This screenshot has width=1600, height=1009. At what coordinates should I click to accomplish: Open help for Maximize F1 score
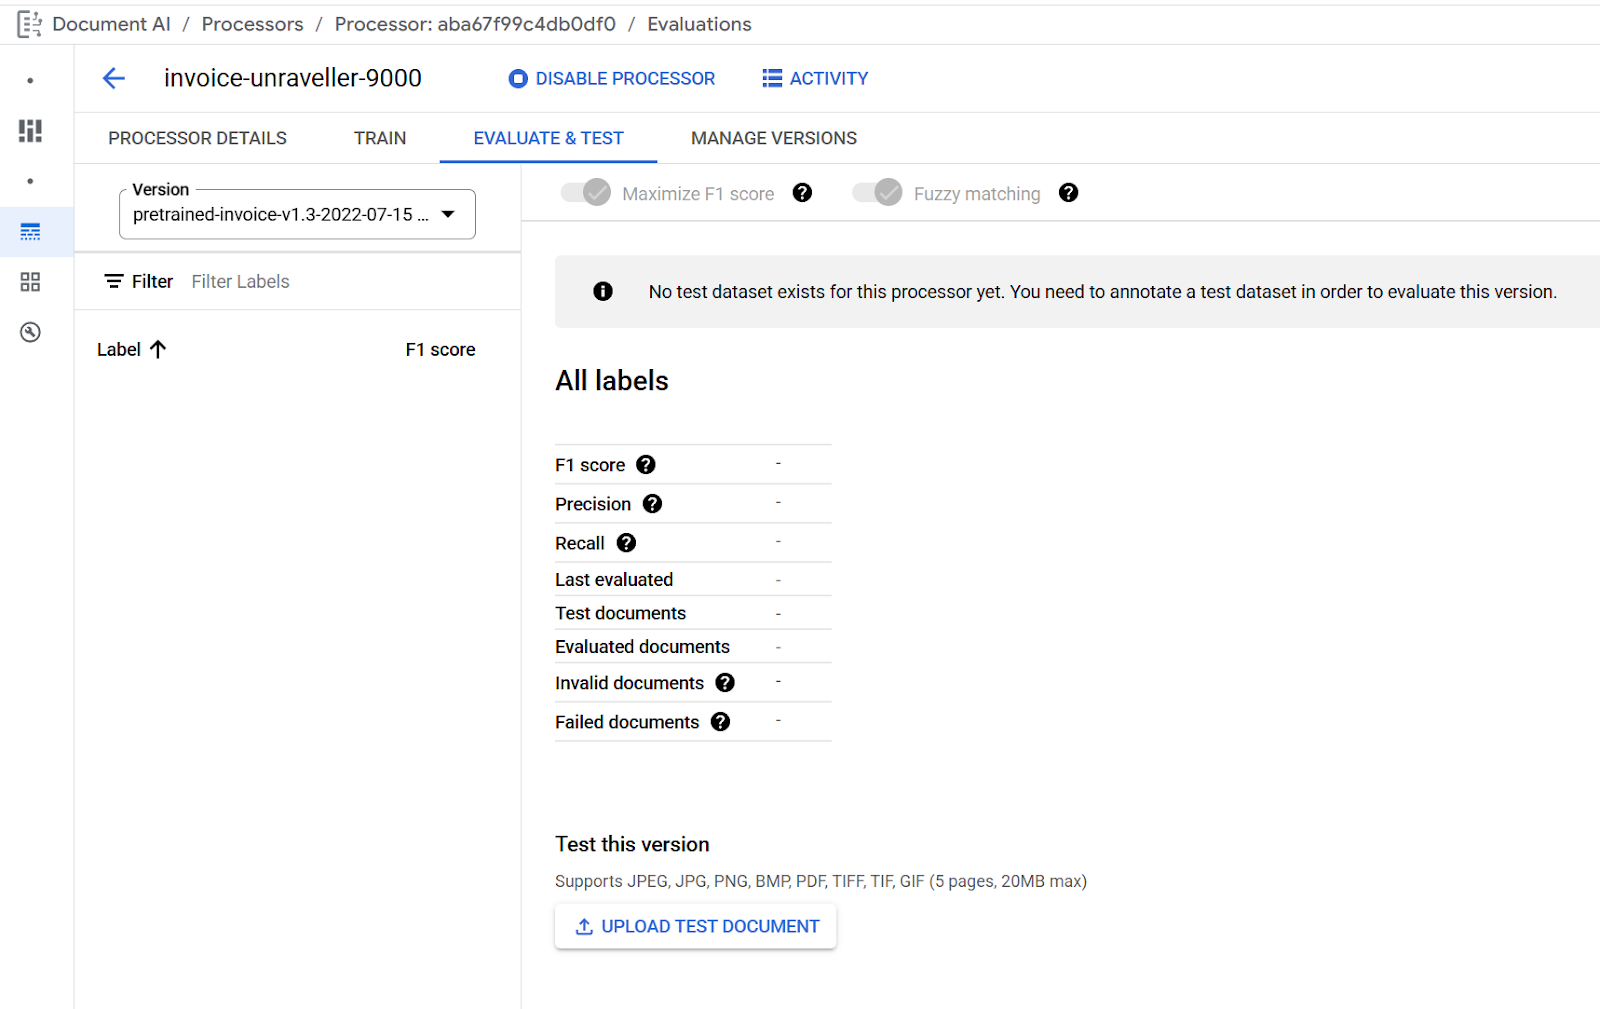(802, 193)
